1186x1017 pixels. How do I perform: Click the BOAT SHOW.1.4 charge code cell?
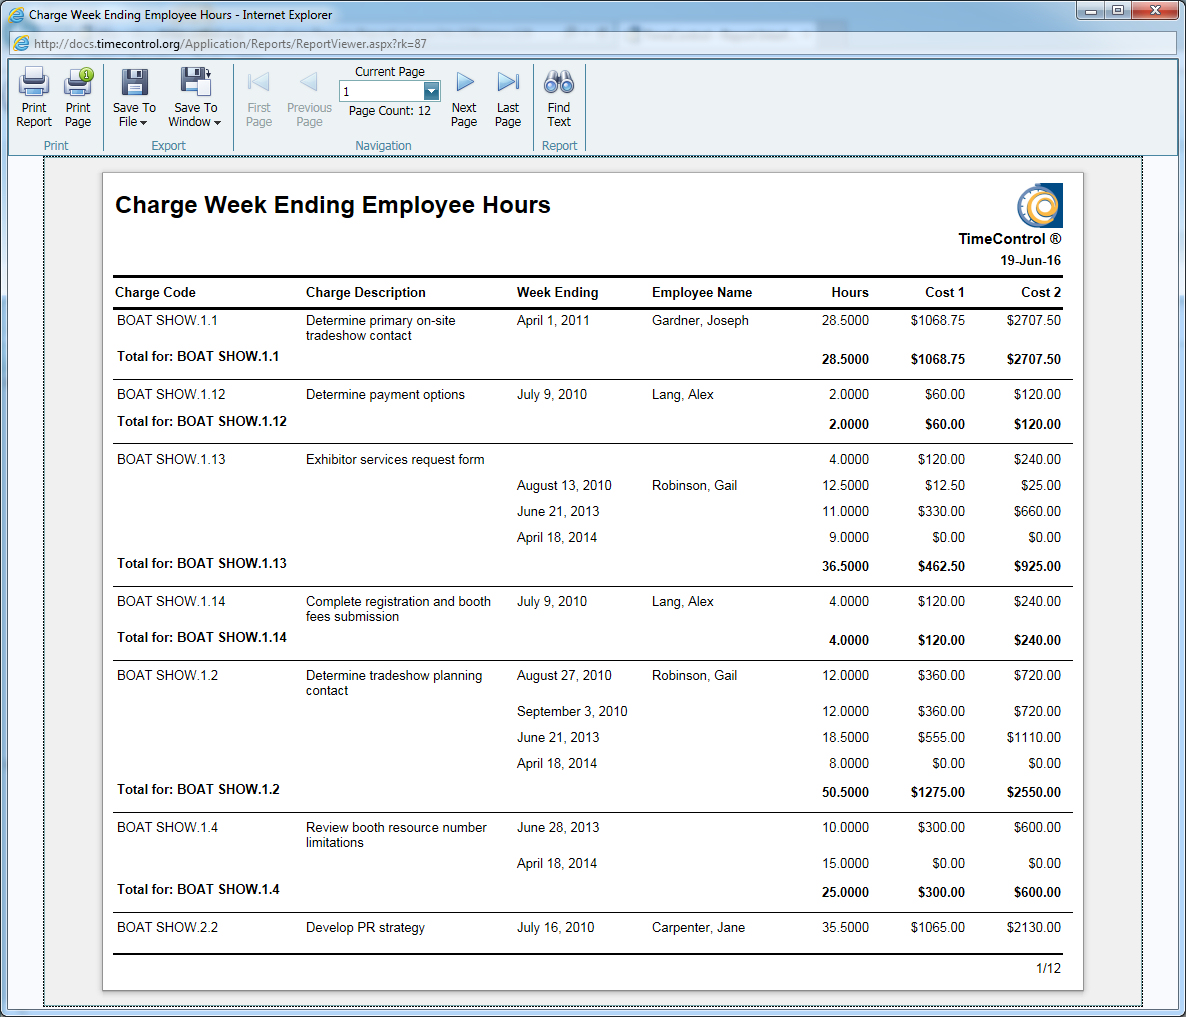click(x=167, y=828)
